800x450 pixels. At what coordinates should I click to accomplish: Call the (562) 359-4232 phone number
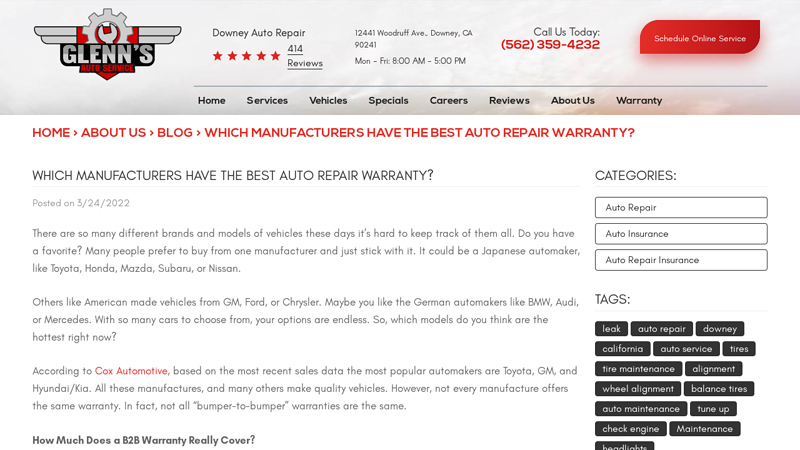point(550,45)
